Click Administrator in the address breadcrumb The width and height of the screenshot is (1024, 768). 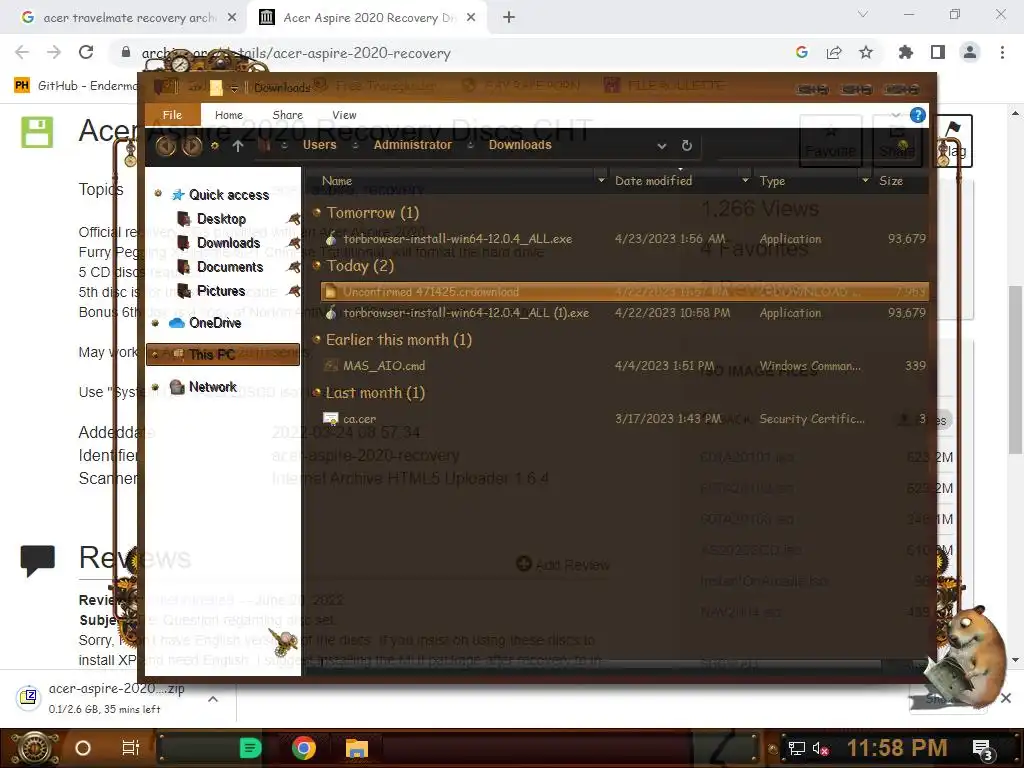click(412, 145)
